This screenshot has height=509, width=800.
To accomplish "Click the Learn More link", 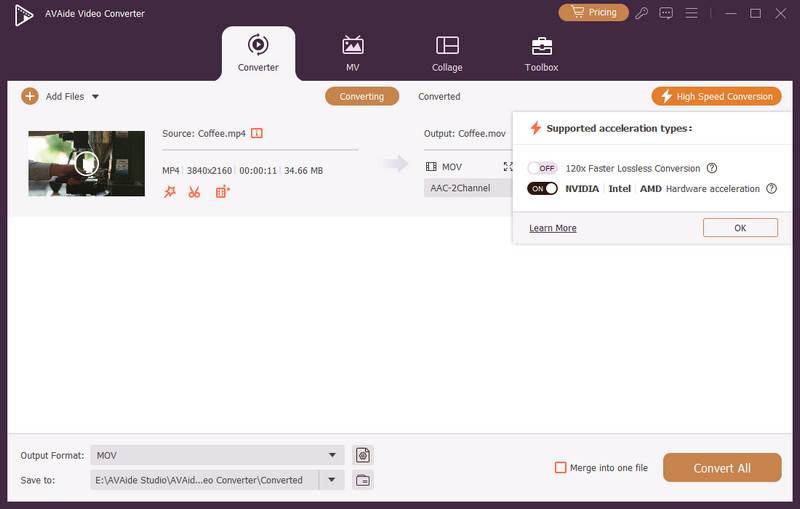I will (x=552, y=228).
